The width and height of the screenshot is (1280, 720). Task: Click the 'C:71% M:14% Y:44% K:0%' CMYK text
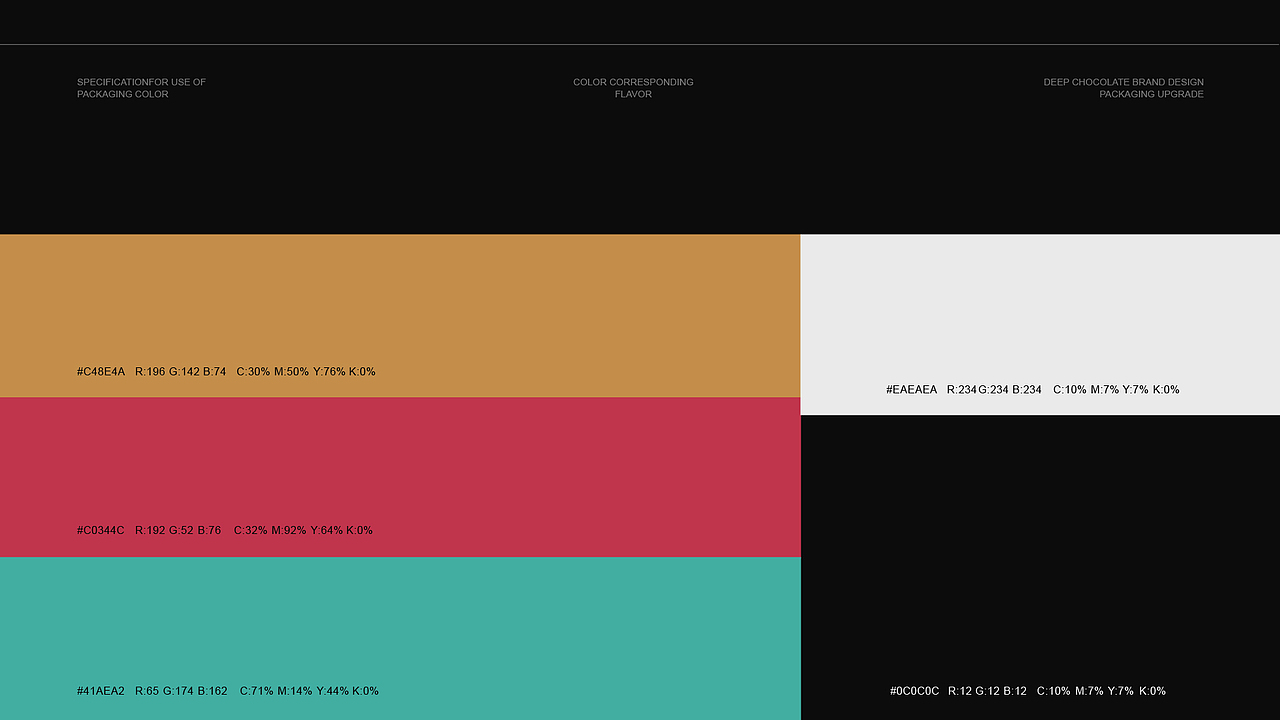tap(309, 691)
